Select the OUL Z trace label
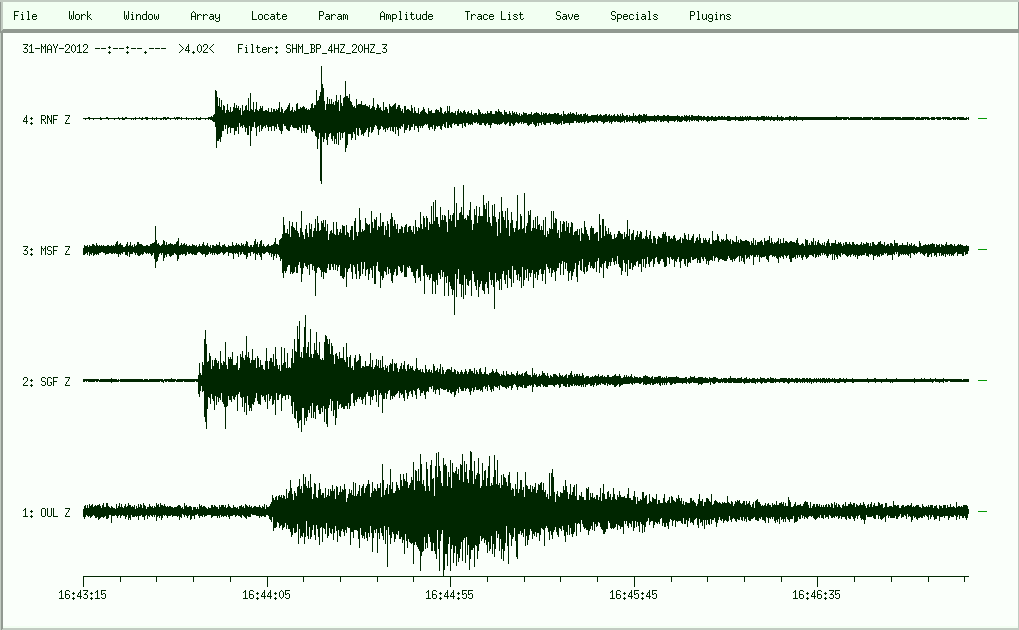The width and height of the screenshot is (1019, 630). click(46, 513)
